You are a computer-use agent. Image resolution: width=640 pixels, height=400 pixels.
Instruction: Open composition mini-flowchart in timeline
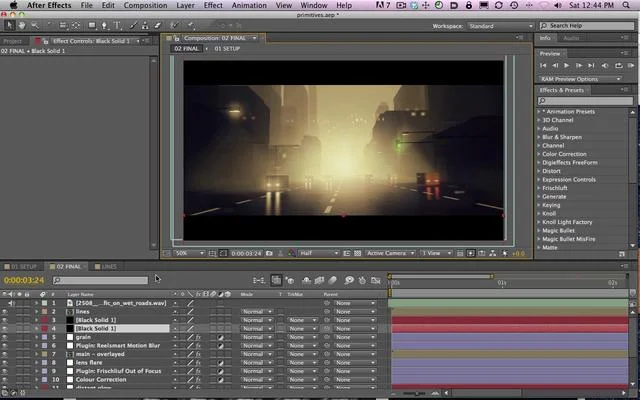(259, 280)
